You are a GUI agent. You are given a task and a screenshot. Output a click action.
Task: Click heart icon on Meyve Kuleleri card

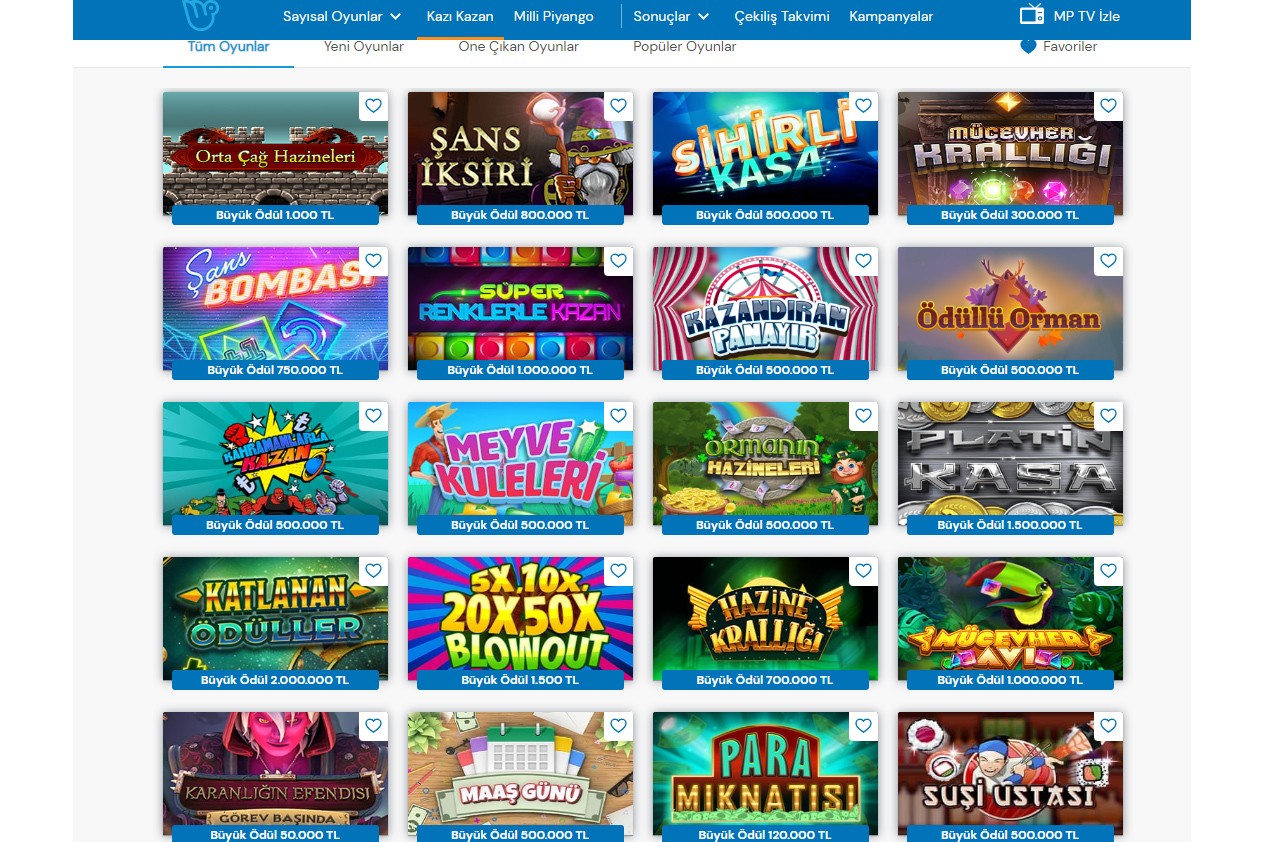point(618,416)
